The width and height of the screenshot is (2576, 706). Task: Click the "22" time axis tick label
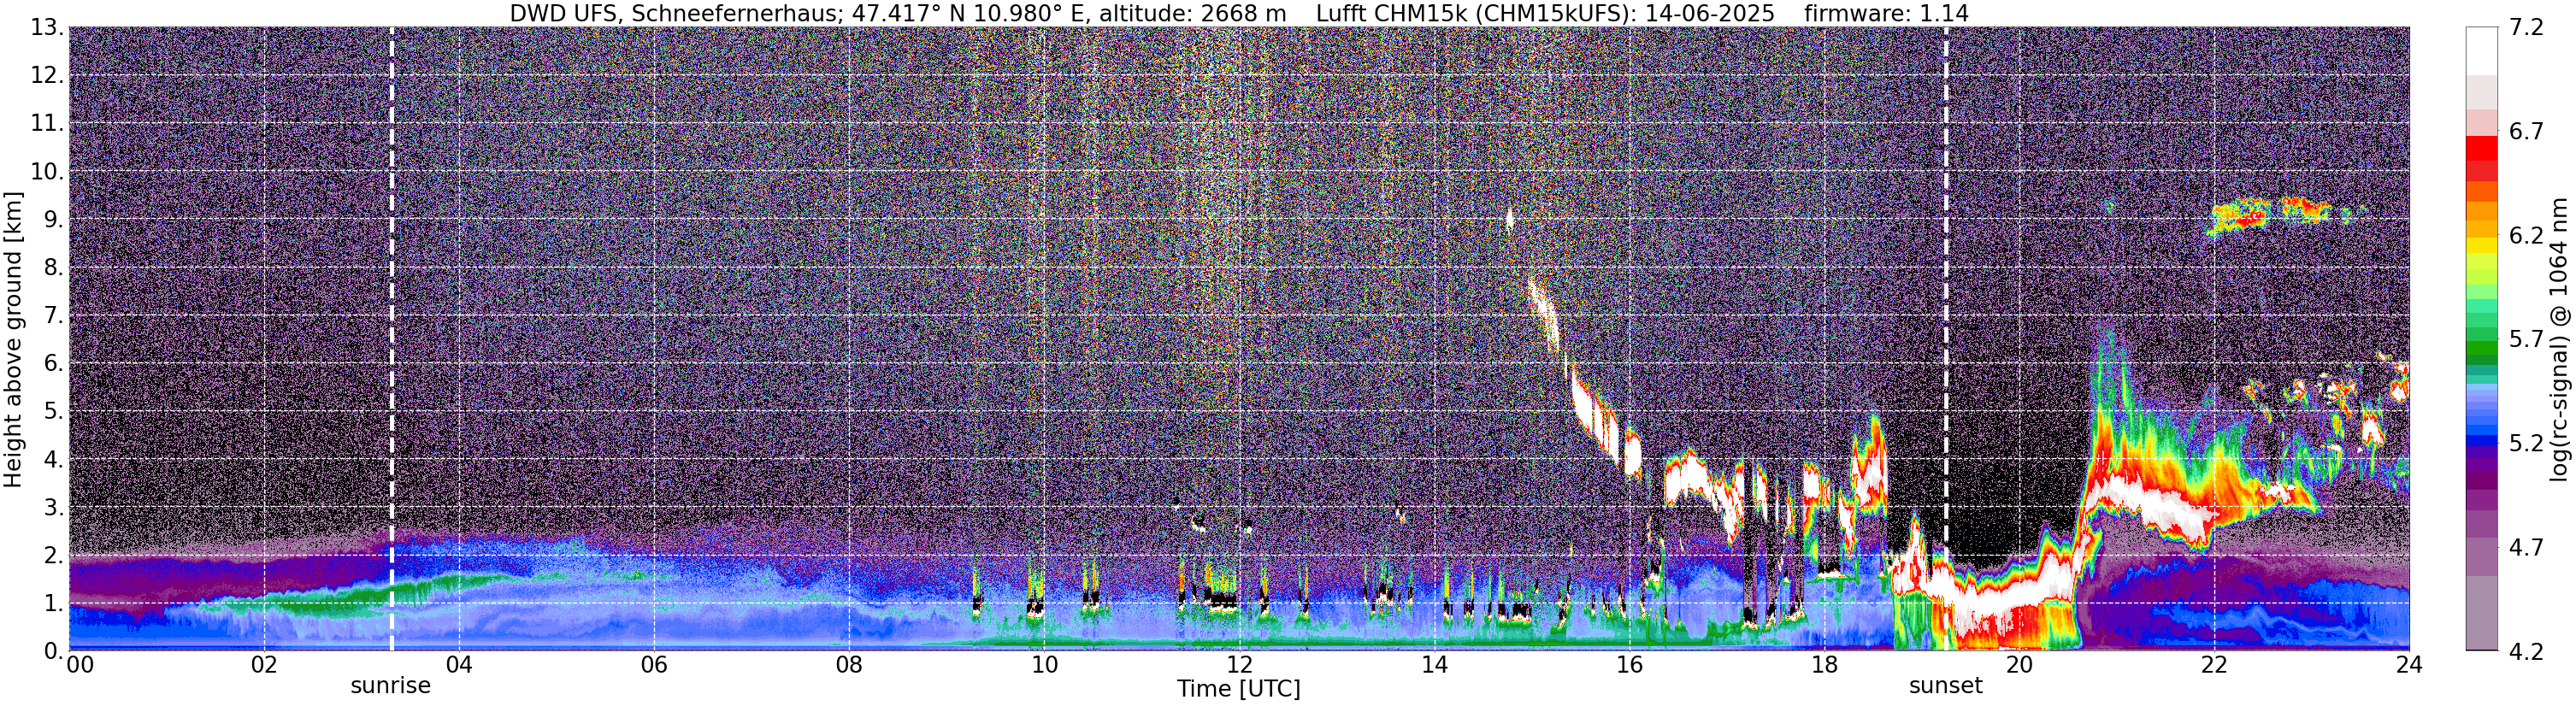coord(2214,666)
